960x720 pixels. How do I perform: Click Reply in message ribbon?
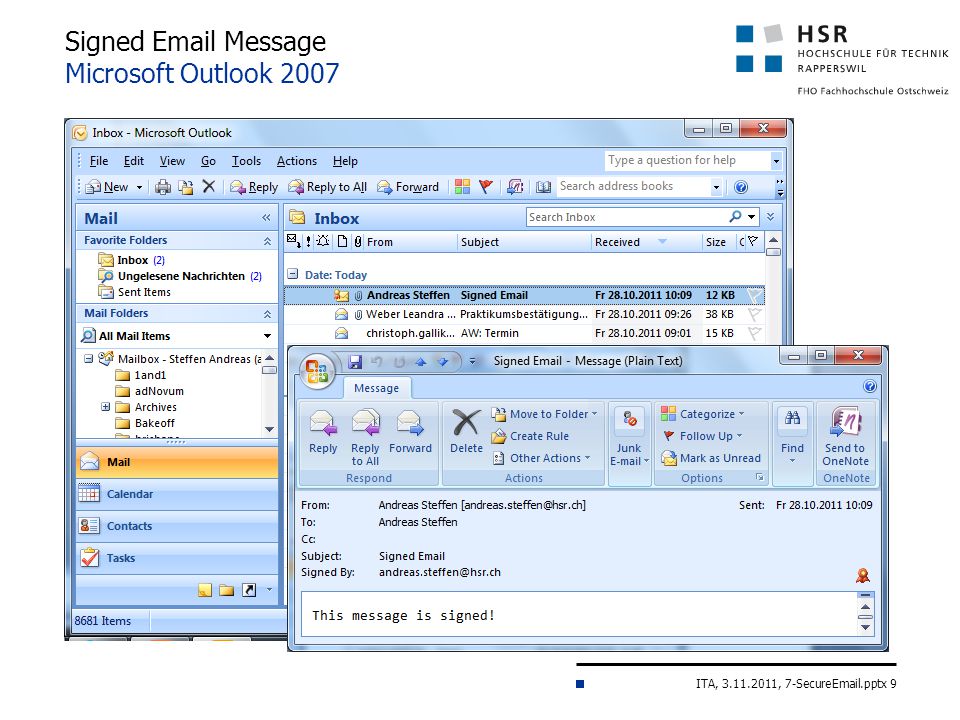coord(323,432)
